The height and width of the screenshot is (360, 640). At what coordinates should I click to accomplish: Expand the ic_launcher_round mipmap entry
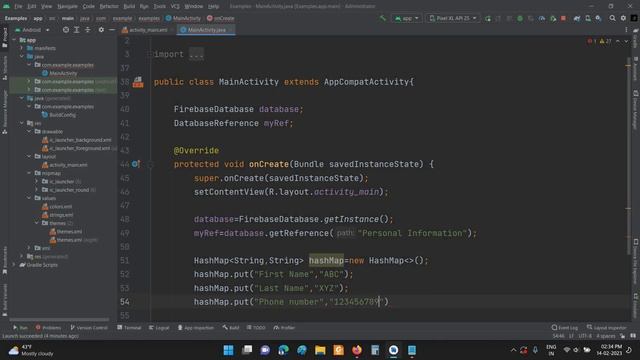[37, 190]
